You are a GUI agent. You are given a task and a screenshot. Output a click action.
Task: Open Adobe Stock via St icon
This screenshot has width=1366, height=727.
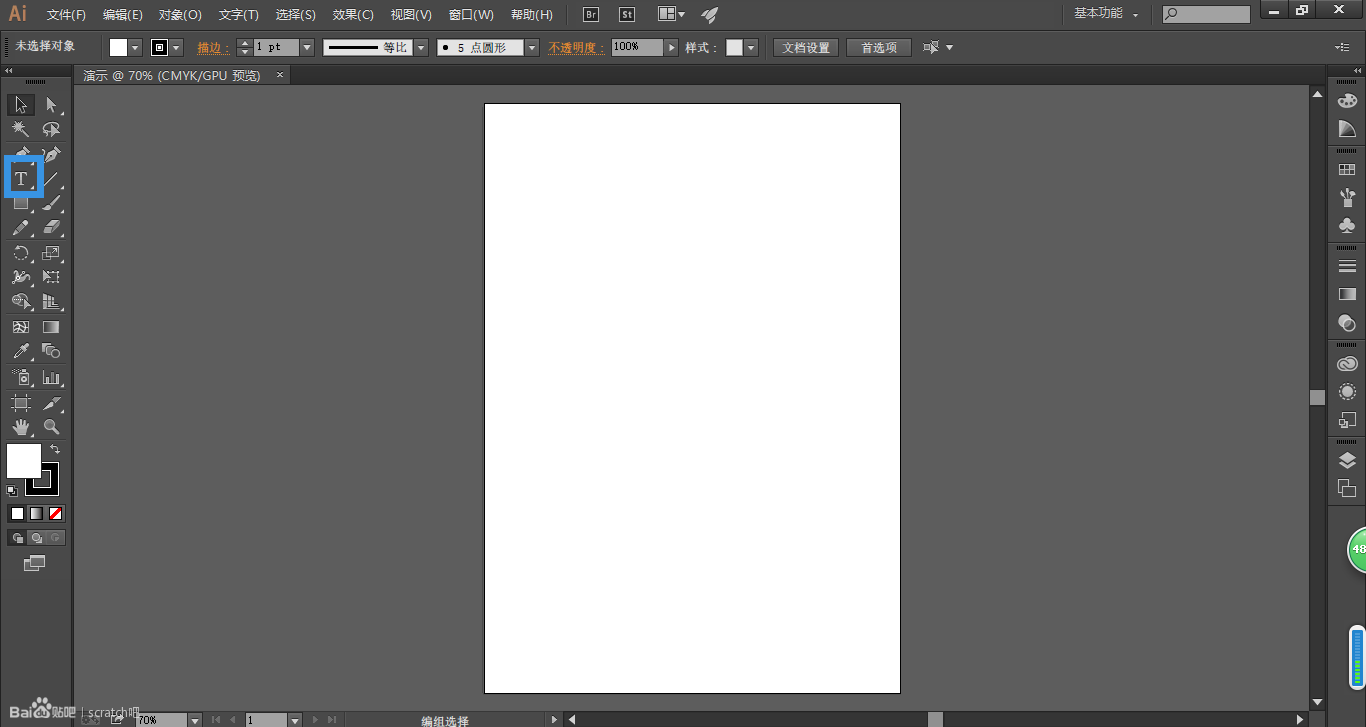pos(627,14)
